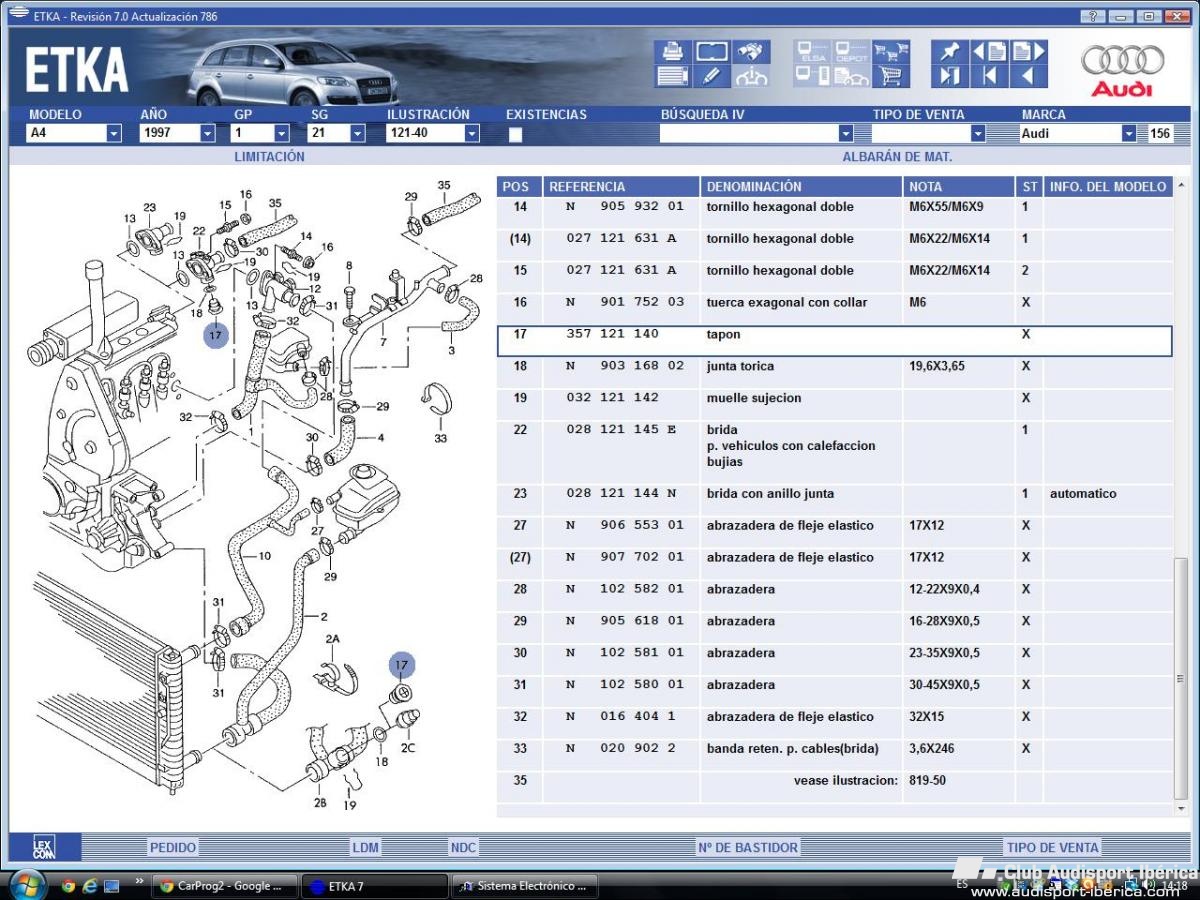Image resolution: width=1200 pixels, height=900 pixels.
Task: Go to the previous illustration page icon
Action: coord(989,52)
